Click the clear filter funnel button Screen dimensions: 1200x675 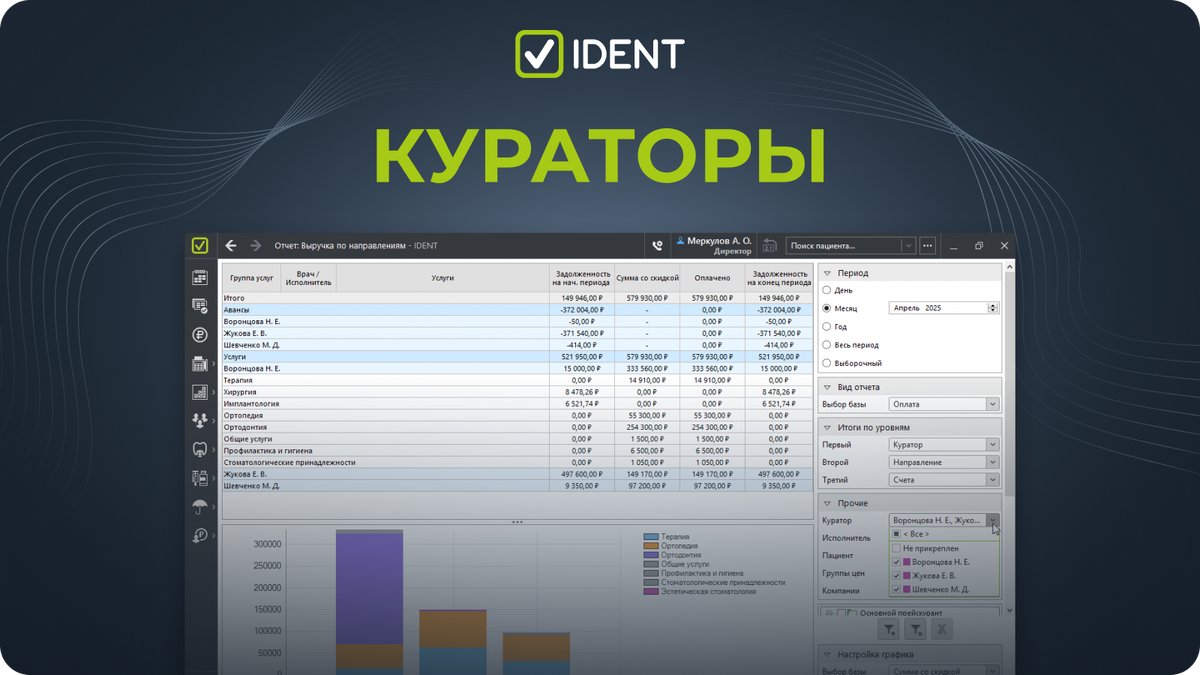915,629
